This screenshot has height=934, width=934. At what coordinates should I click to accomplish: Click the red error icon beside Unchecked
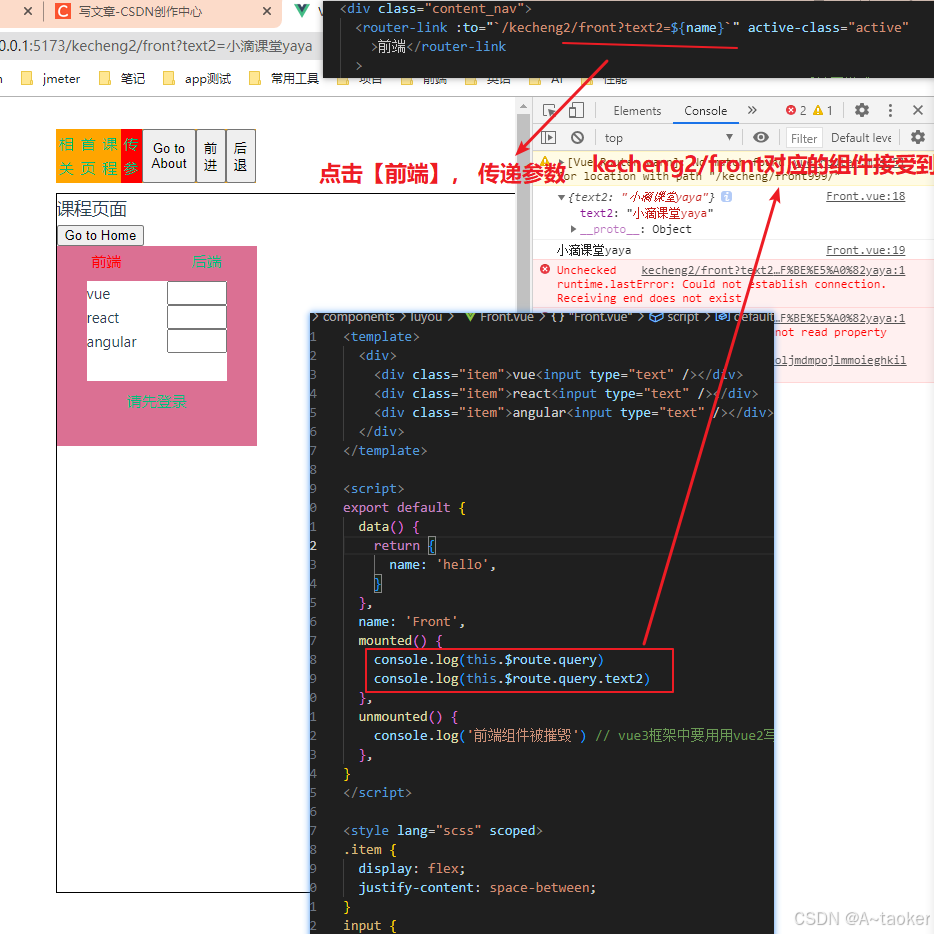tap(544, 269)
